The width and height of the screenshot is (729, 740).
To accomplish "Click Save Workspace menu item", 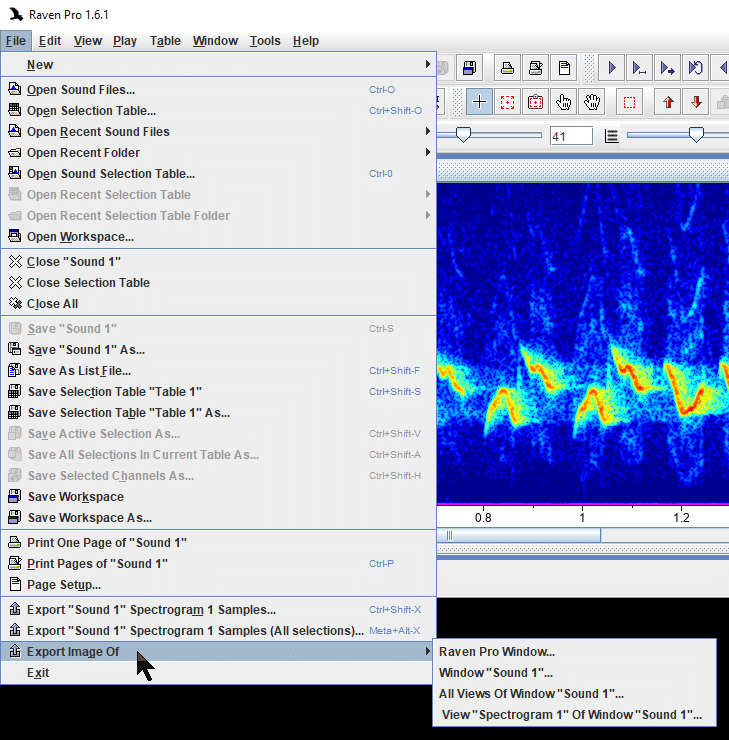I will point(218,496).
